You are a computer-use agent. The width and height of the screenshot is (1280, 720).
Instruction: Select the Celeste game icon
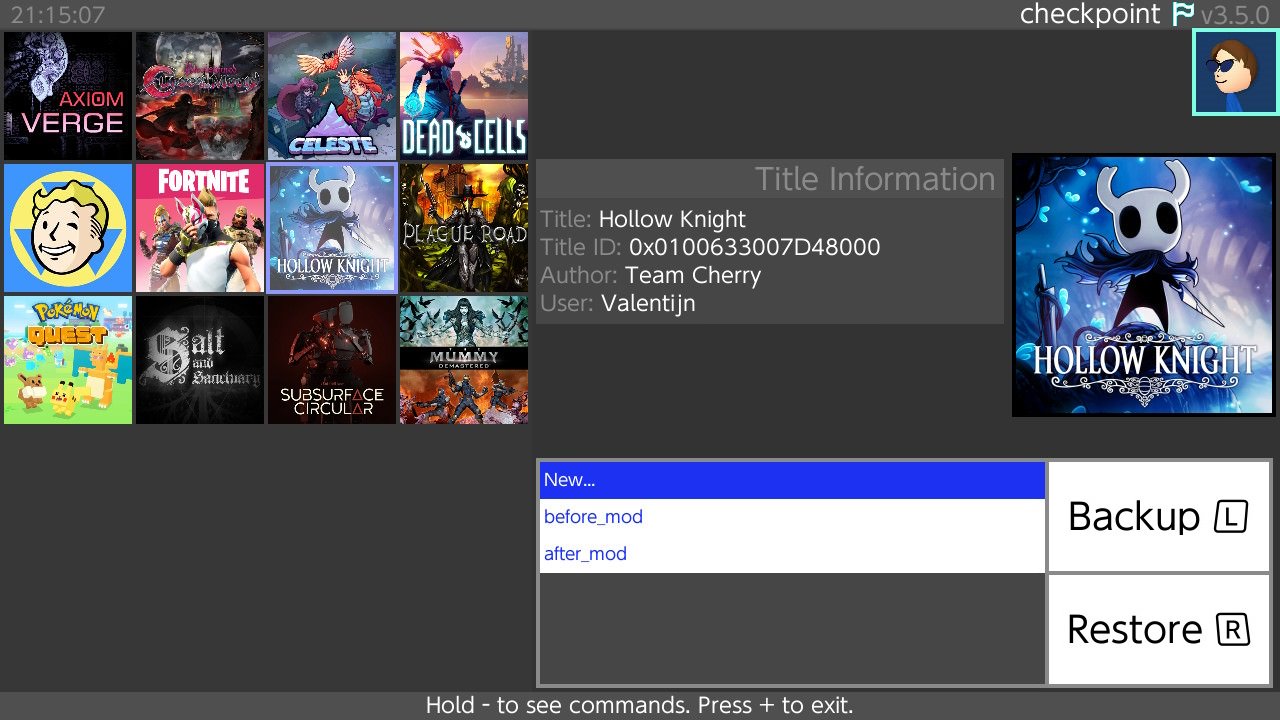point(332,96)
